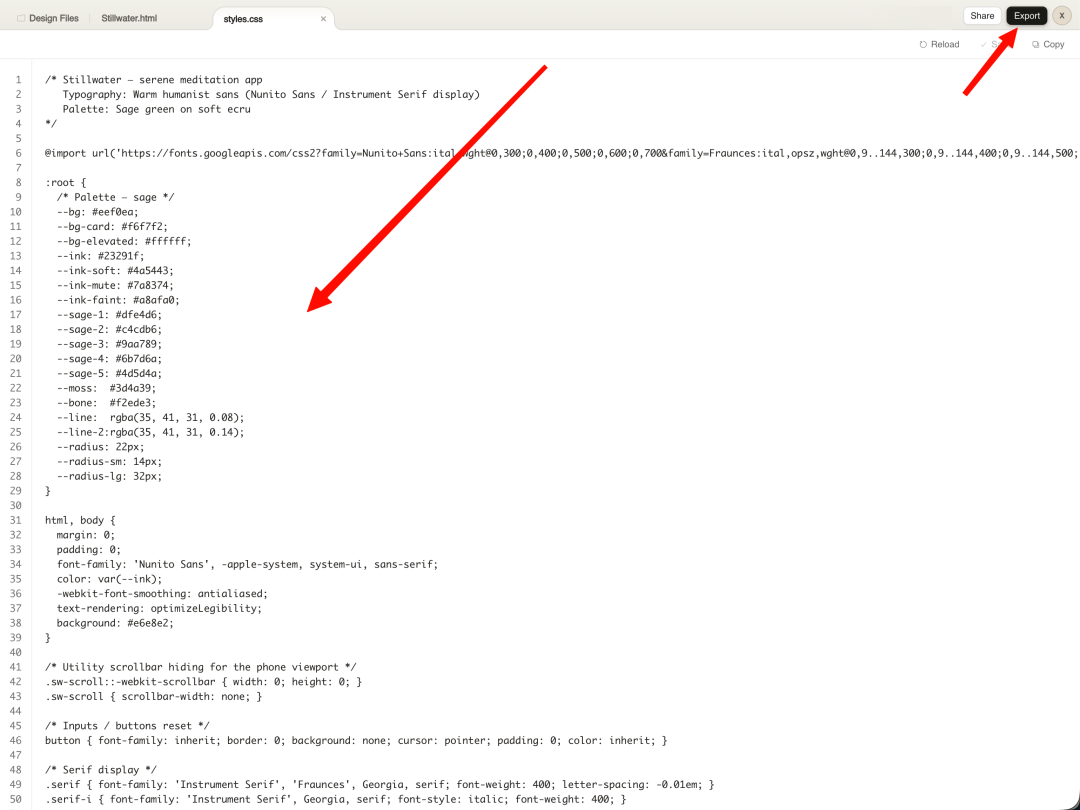Select the styles.css tab
The height and width of the screenshot is (810, 1080).
(243, 18)
